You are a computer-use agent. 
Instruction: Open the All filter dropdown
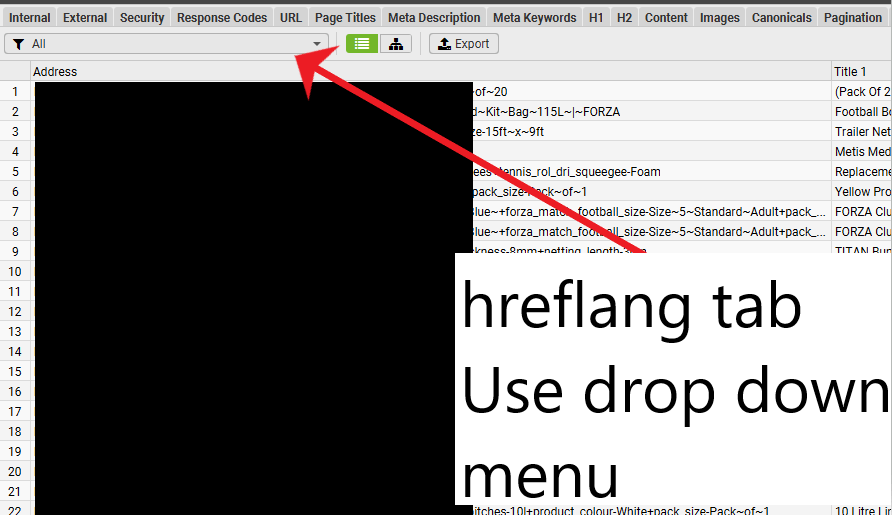[x=166, y=44]
